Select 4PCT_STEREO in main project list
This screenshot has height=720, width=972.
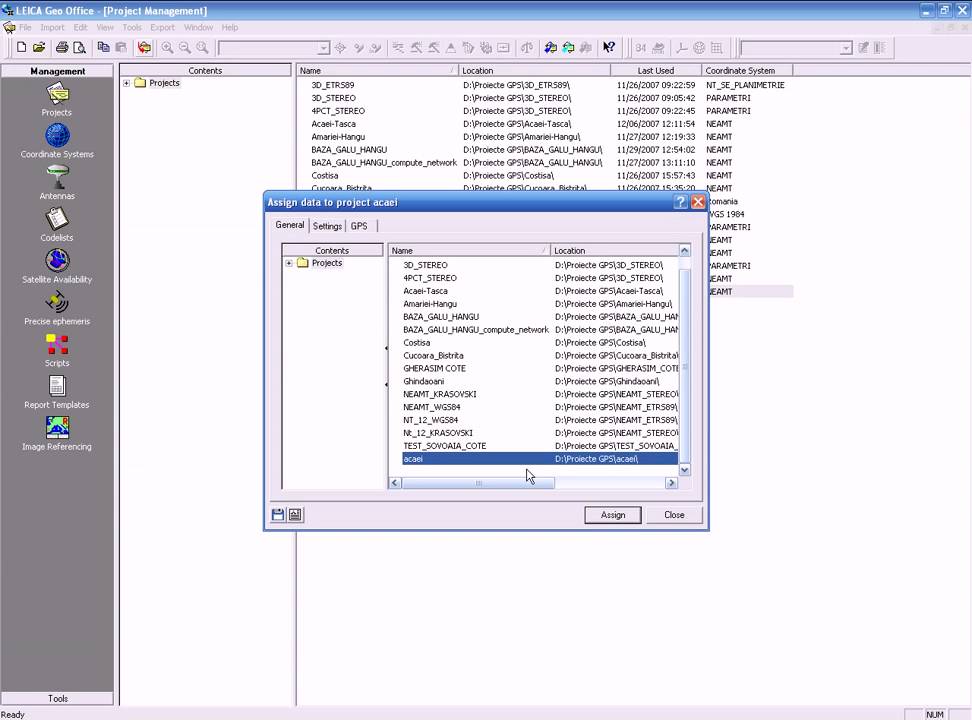[x=338, y=111]
